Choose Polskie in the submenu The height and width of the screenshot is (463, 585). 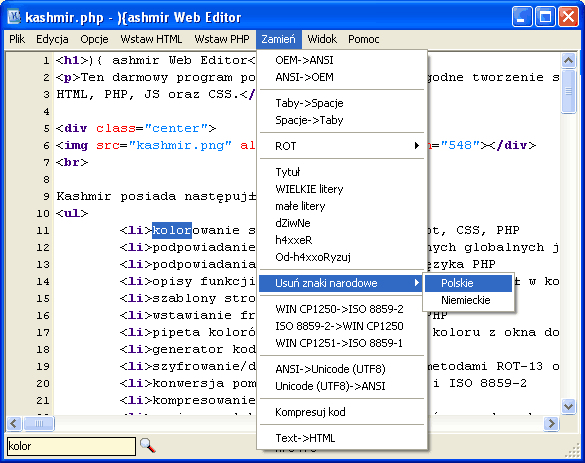(x=469, y=283)
